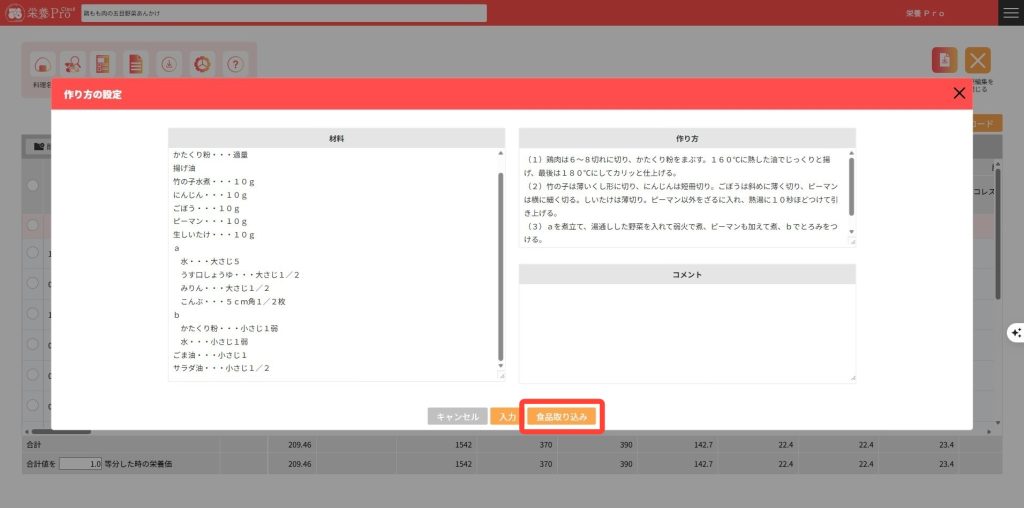Click the dish name field at top

tap(283, 13)
